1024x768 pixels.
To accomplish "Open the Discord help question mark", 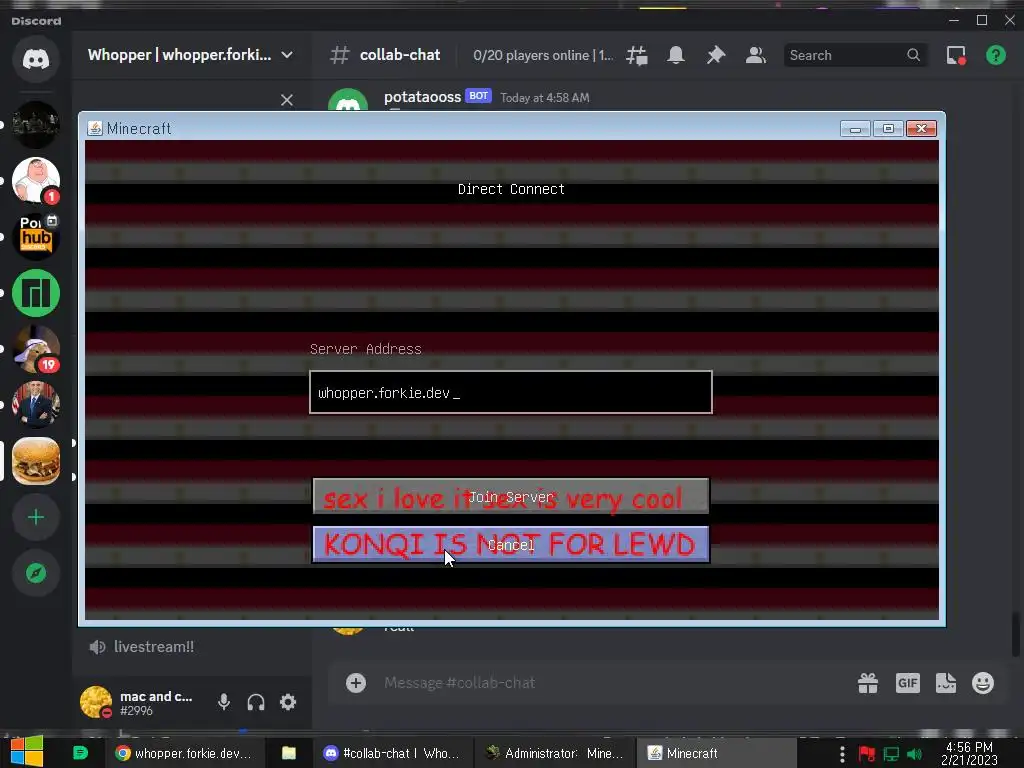I will pos(996,56).
